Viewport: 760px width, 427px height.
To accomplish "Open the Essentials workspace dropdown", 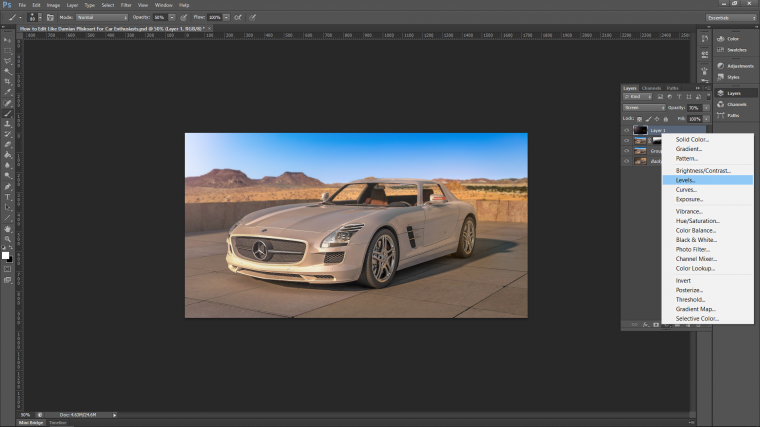I will pyautogui.click(x=731, y=18).
